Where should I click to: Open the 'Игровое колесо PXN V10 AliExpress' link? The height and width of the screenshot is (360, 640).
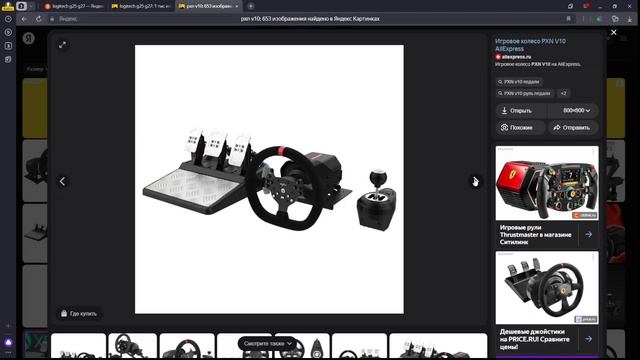coord(530,45)
